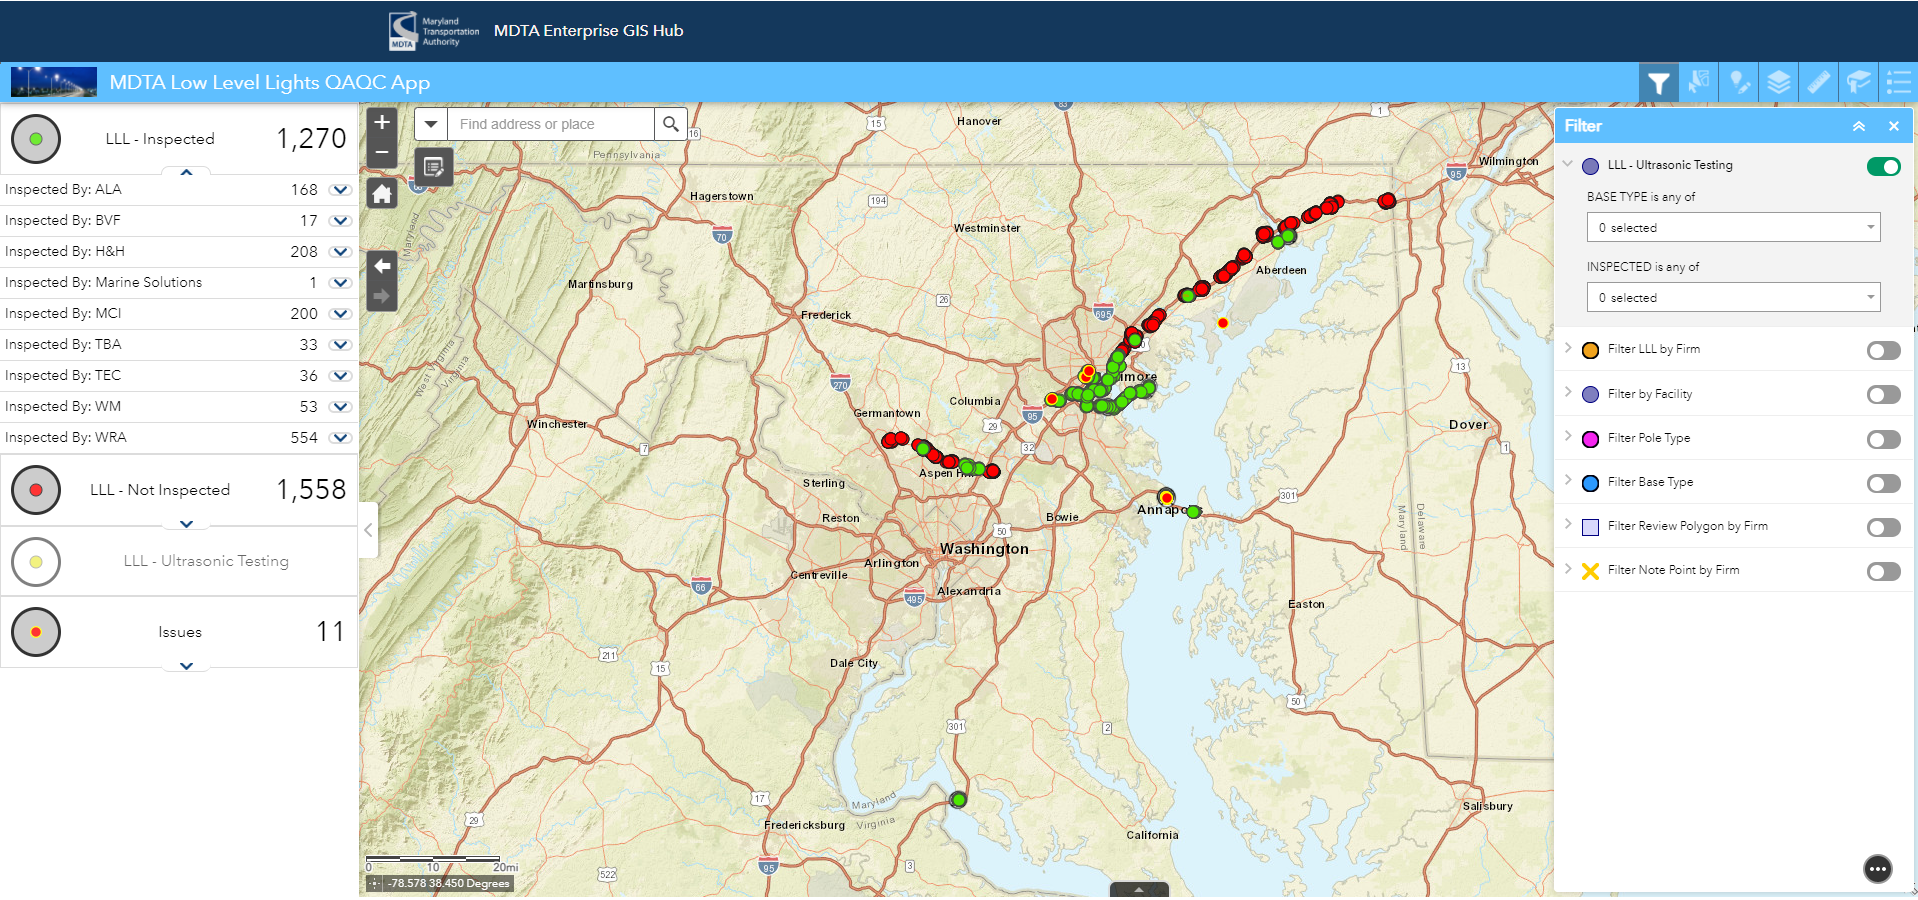Viewport: 1918px width, 900px height.
Task: Click the green map point near Fredericksburg
Action: (958, 800)
